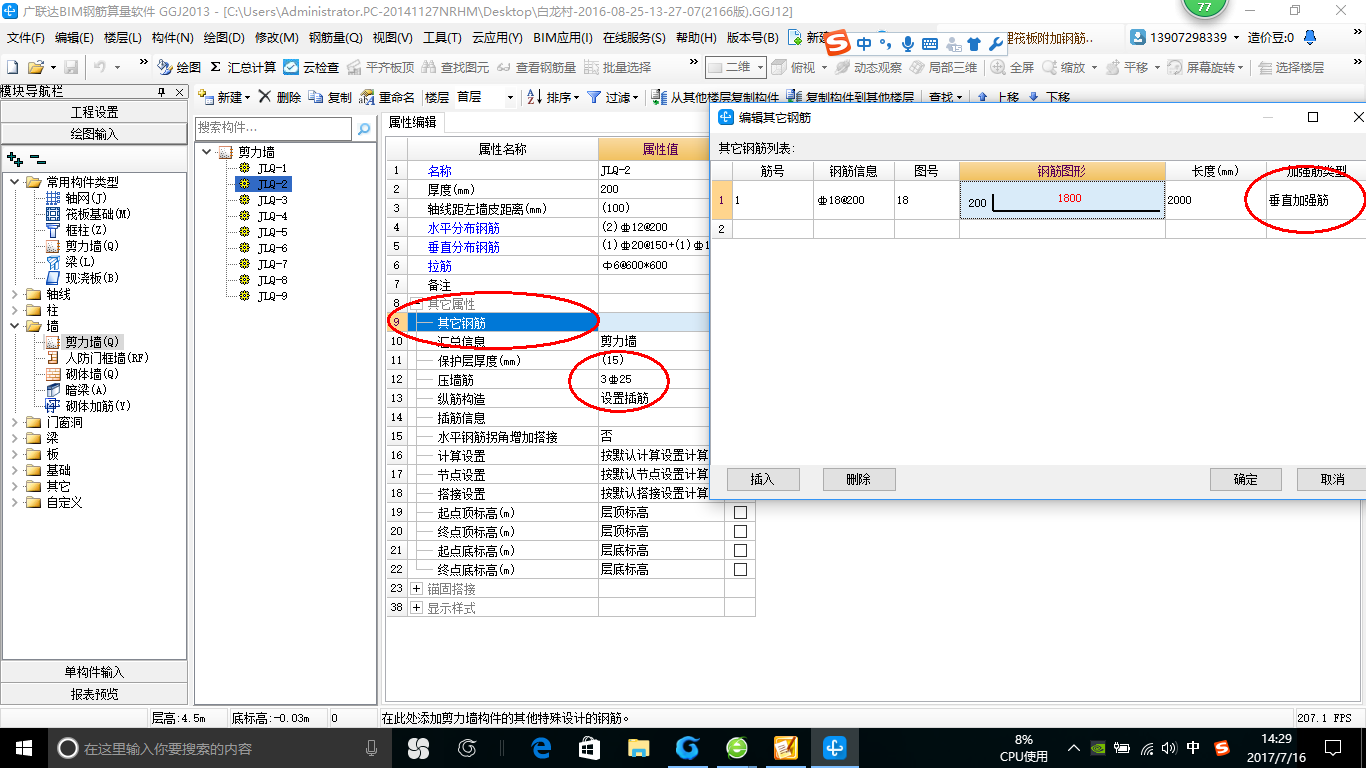The height and width of the screenshot is (768, 1366).
Task: Click 删除 button in rebar dialog
Action: (x=858, y=479)
